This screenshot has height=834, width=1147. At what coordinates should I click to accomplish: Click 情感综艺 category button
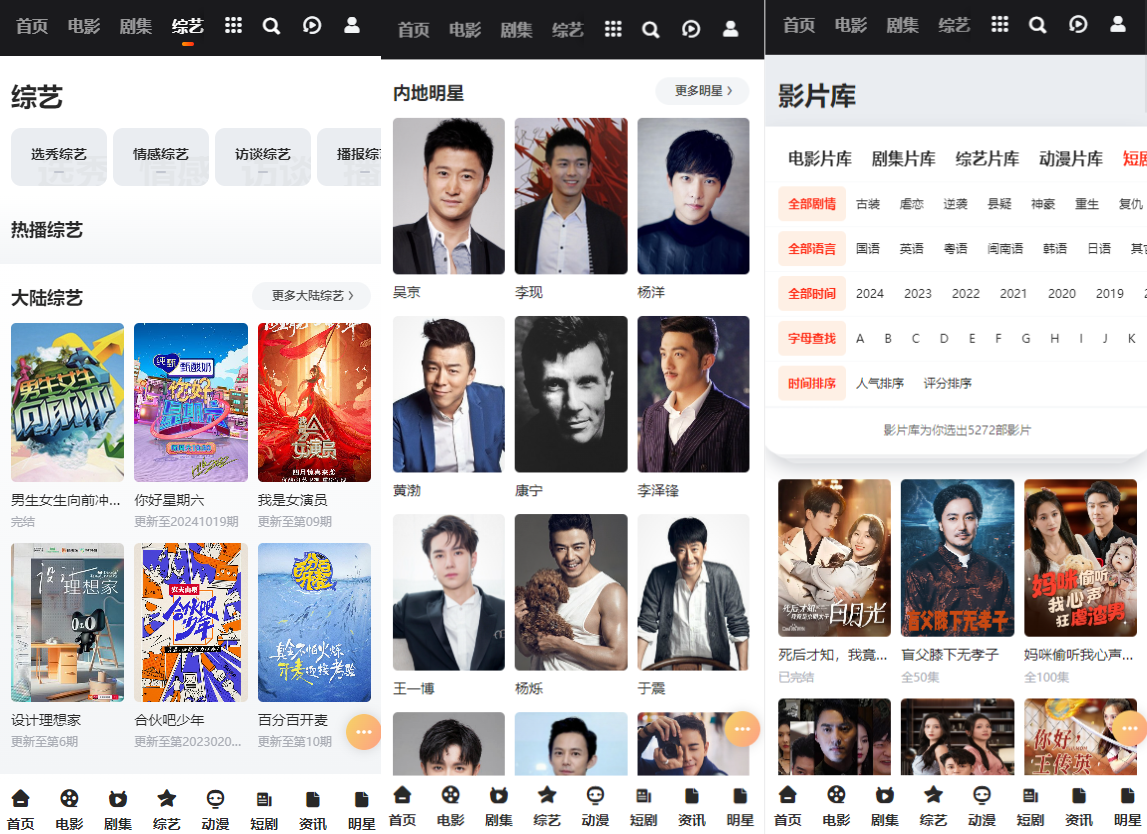161,157
